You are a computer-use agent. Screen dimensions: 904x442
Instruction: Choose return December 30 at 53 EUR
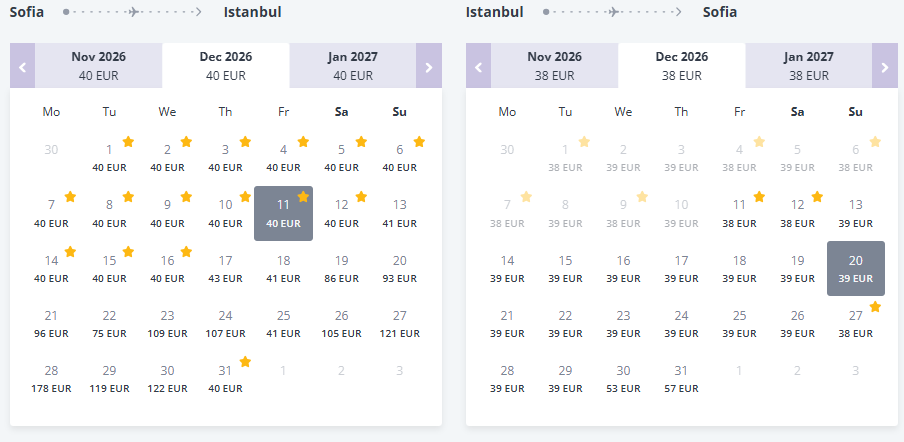coord(623,379)
